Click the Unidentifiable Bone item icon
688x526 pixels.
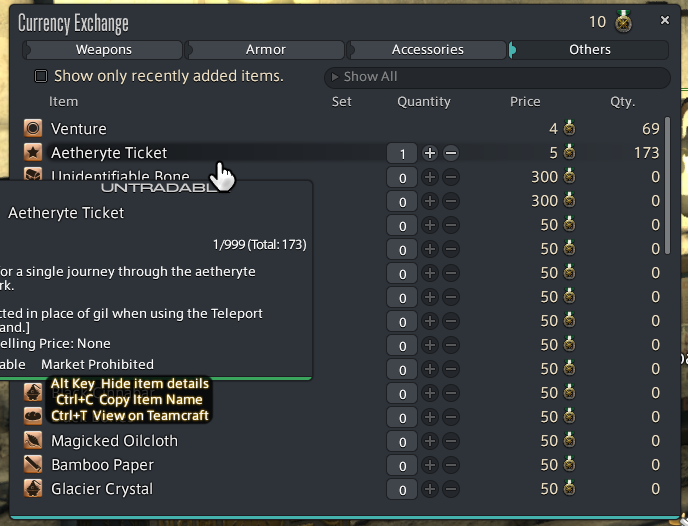pyautogui.click(x=33, y=174)
